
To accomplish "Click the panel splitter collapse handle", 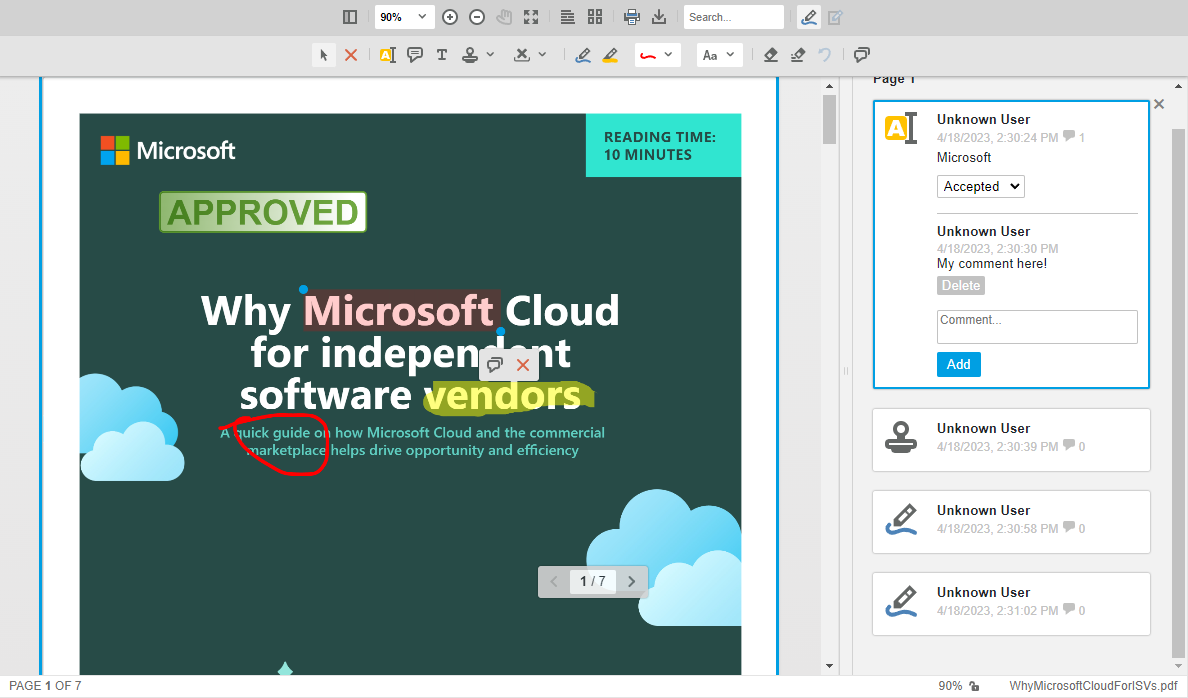I will click(846, 371).
